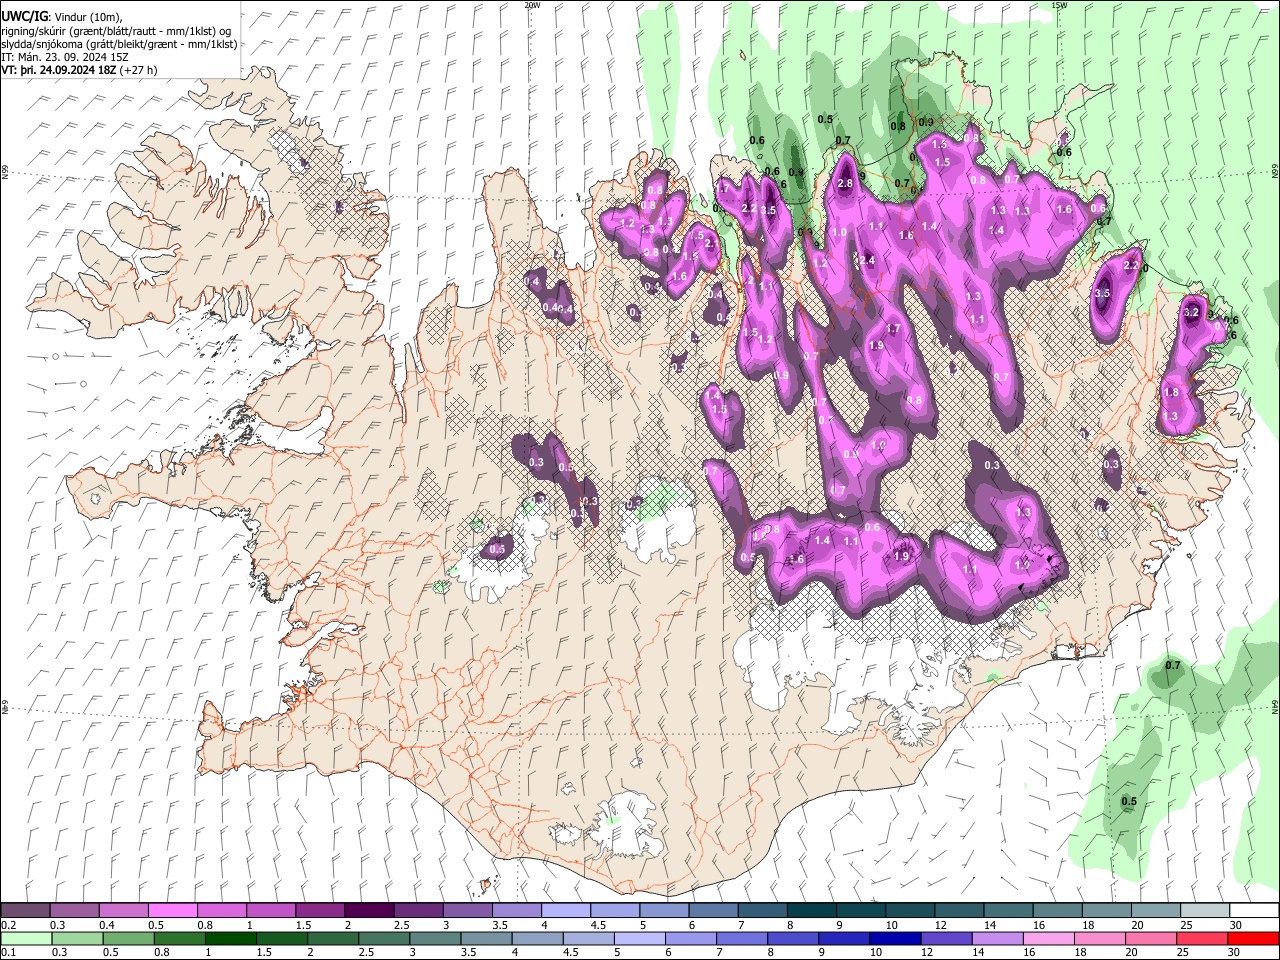Choose the orchid 0.4–0.5 snow legend swatch
1280x960 pixels.
pyautogui.click(x=124, y=911)
